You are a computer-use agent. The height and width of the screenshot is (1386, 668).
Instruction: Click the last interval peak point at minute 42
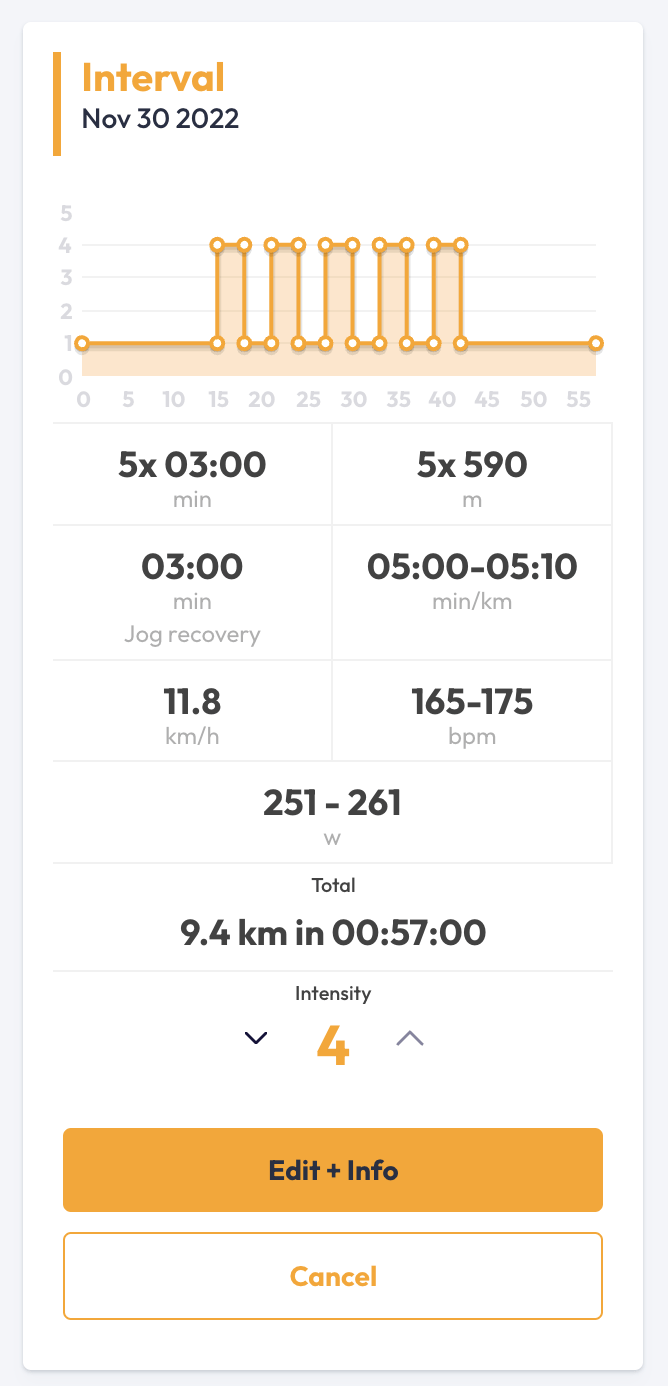click(461, 244)
